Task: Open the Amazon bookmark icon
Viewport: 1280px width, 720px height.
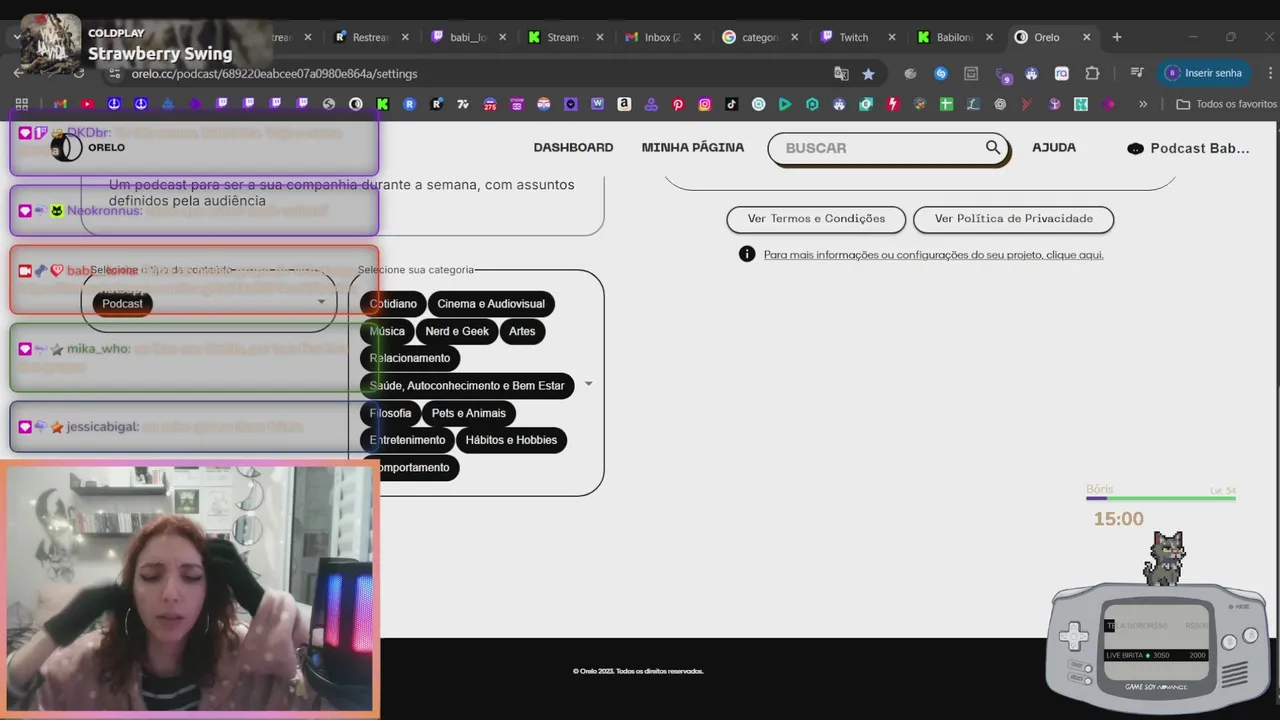Action: pyautogui.click(x=624, y=104)
